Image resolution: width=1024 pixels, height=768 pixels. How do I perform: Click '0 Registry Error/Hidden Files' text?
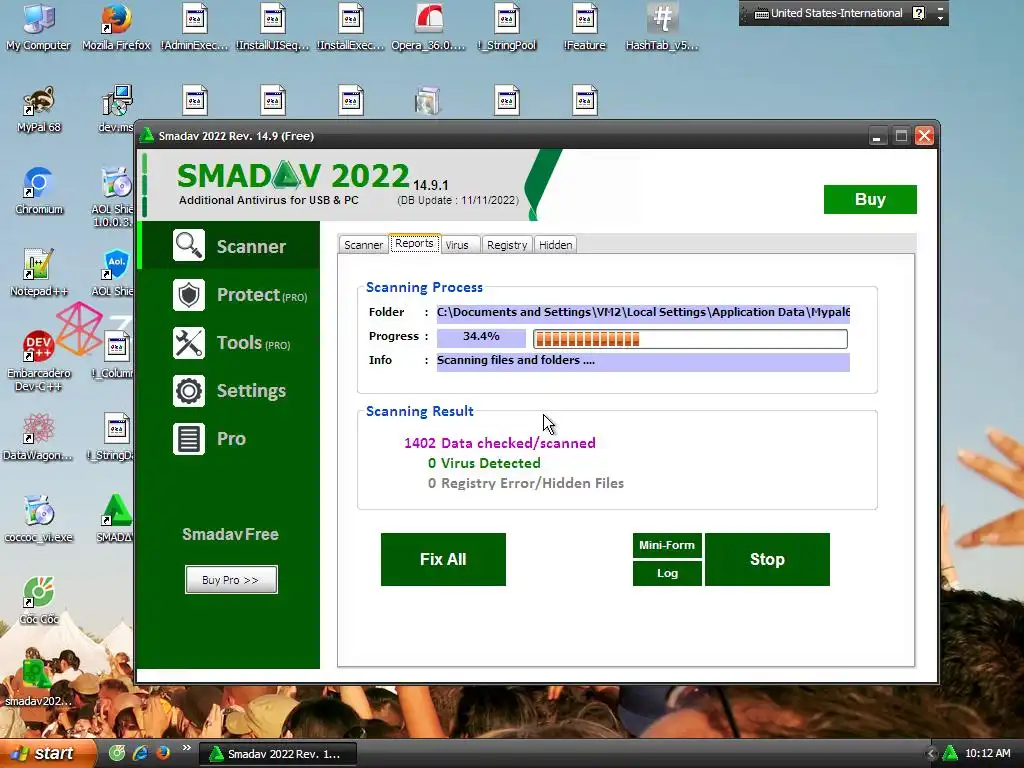tap(526, 483)
